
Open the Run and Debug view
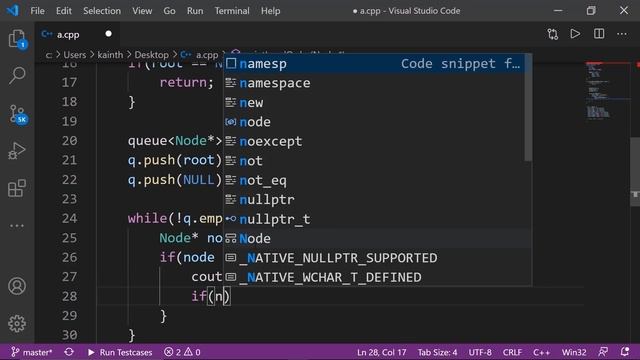(17, 151)
